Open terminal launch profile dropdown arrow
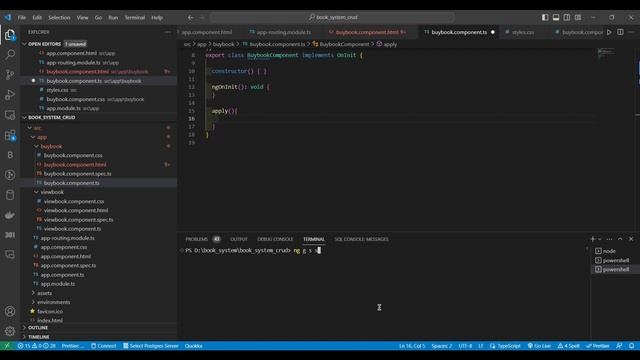 pyautogui.click(x=600, y=239)
